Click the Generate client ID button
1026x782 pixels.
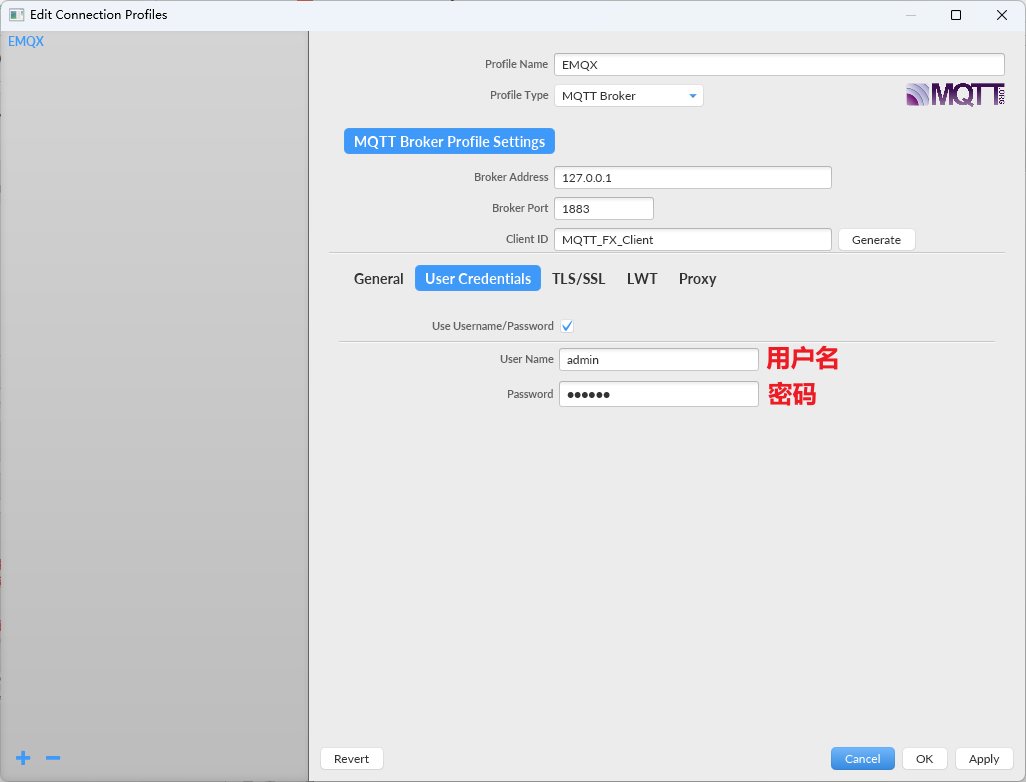coord(876,240)
